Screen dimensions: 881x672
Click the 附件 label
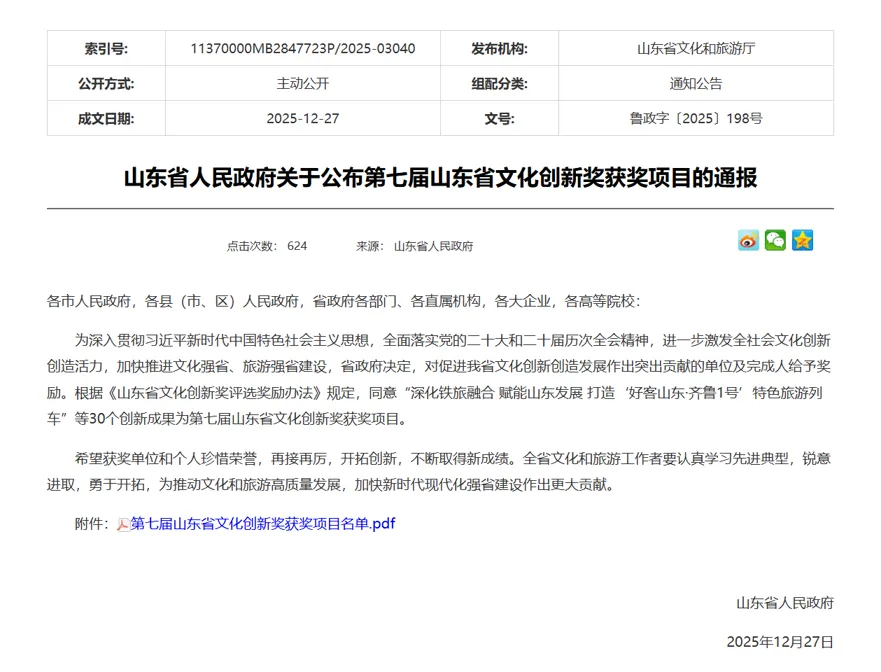click(x=92, y=524)
